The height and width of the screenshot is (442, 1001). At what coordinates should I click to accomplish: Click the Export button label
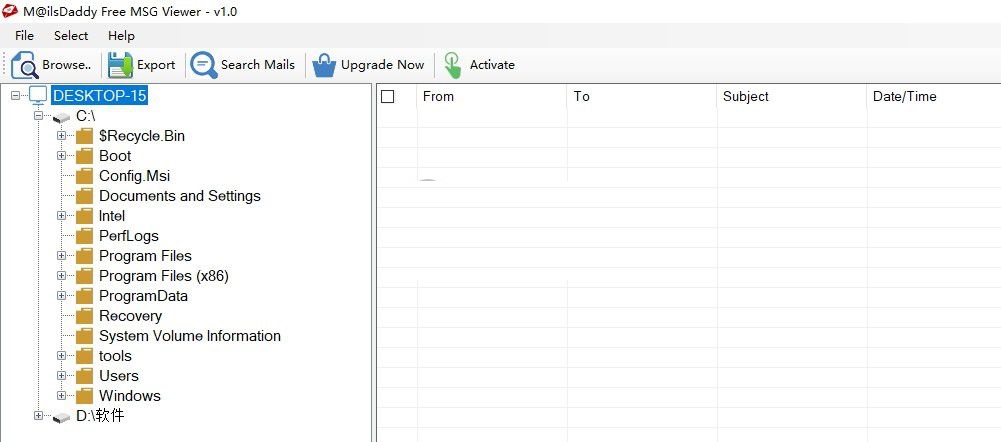tap(156, 65)
